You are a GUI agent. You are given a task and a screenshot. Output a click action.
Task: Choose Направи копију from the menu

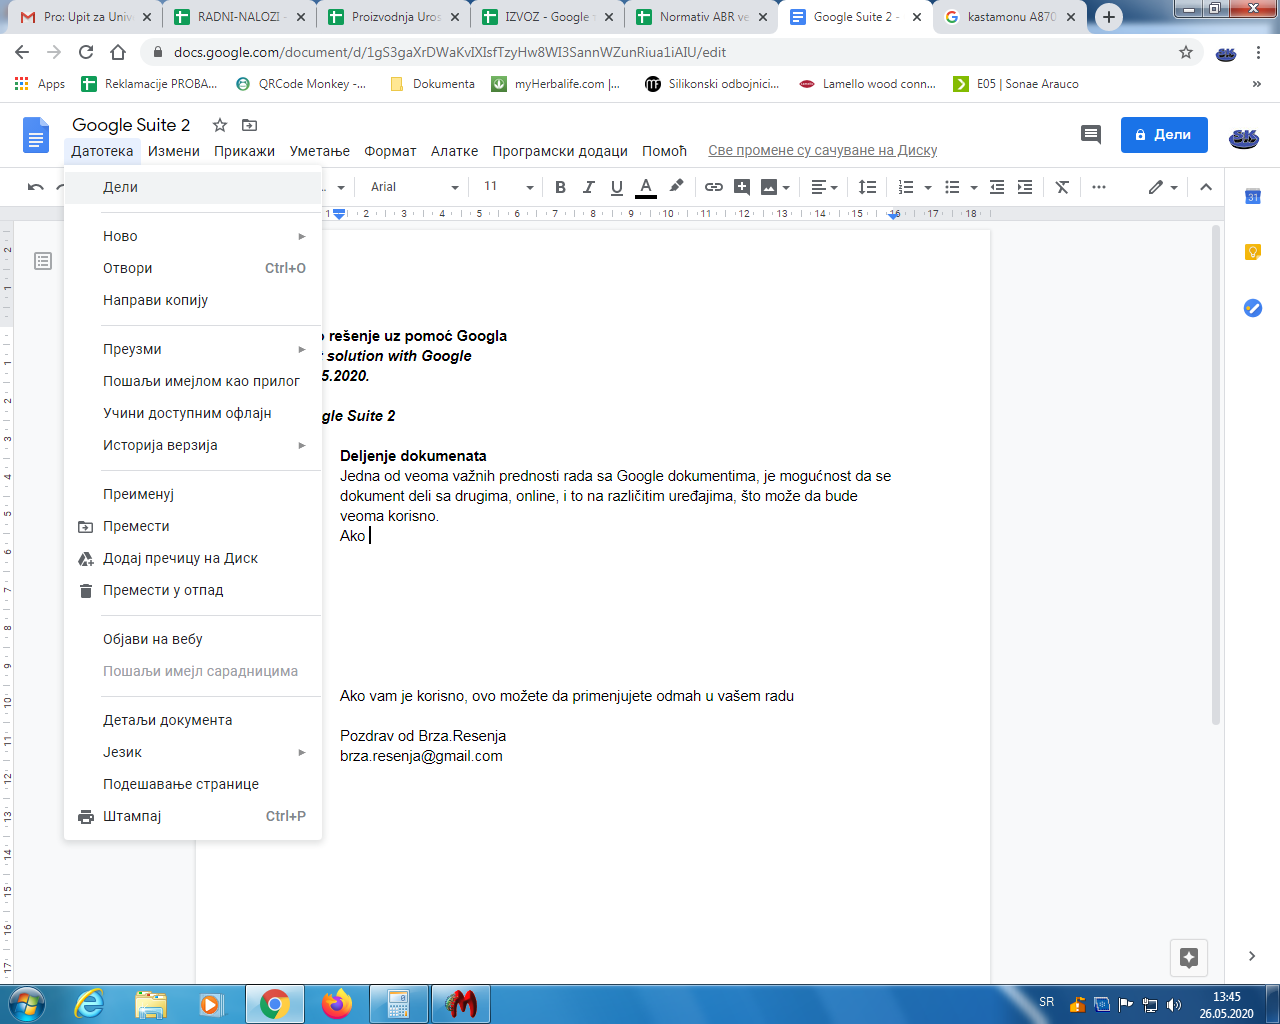[x=193, y=300]
